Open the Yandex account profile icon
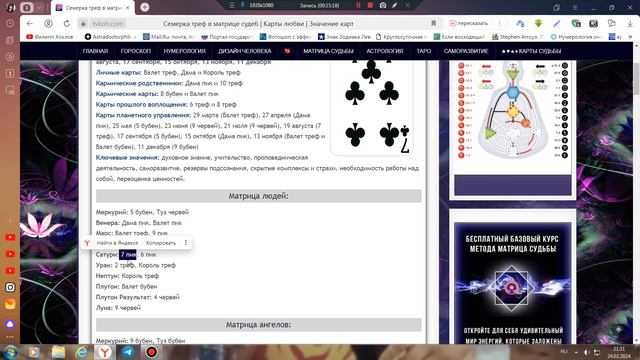The height and width of the screenshot is (360, 640). (x=48, y=24)
